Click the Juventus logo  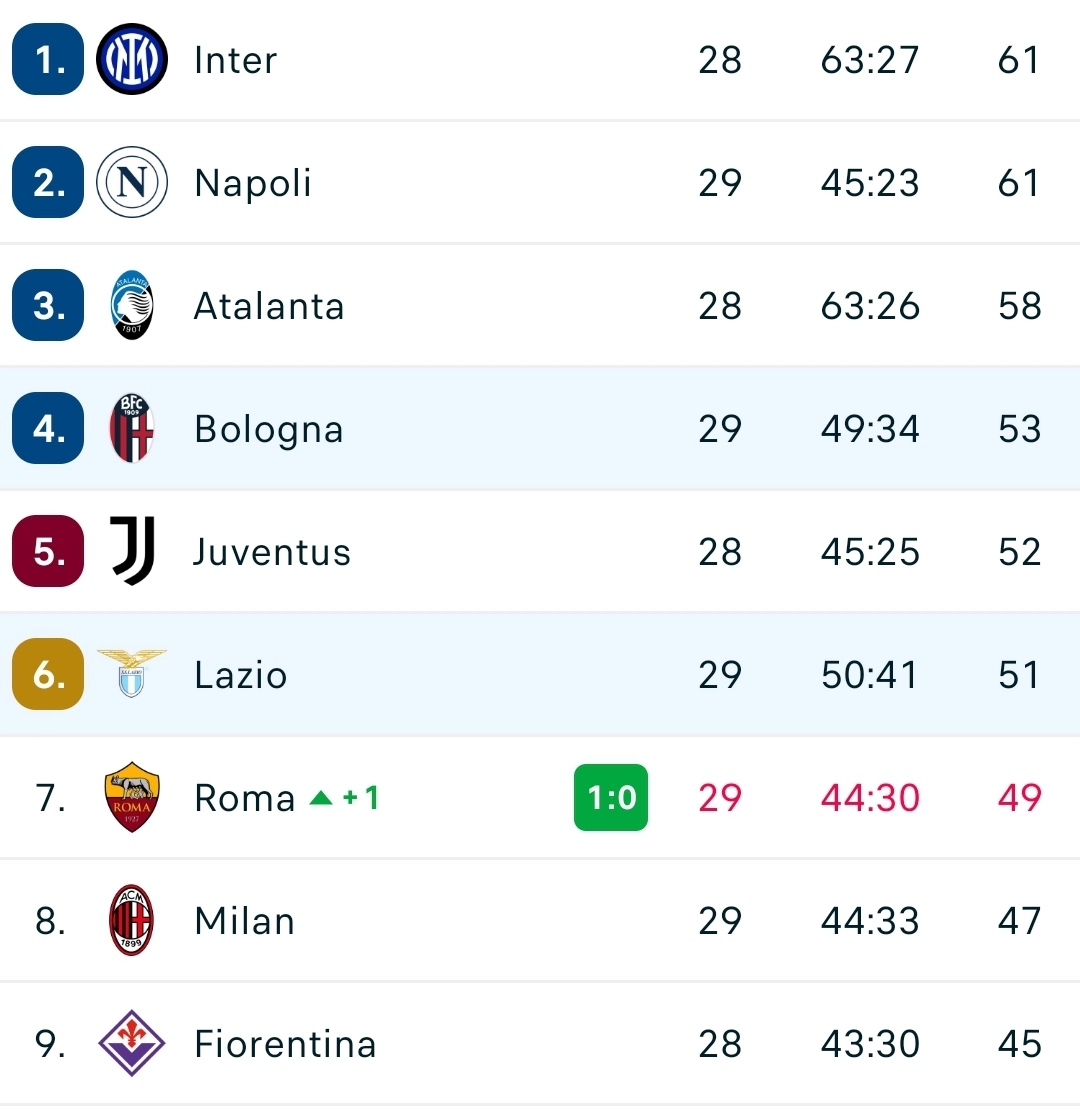point(131,551)
